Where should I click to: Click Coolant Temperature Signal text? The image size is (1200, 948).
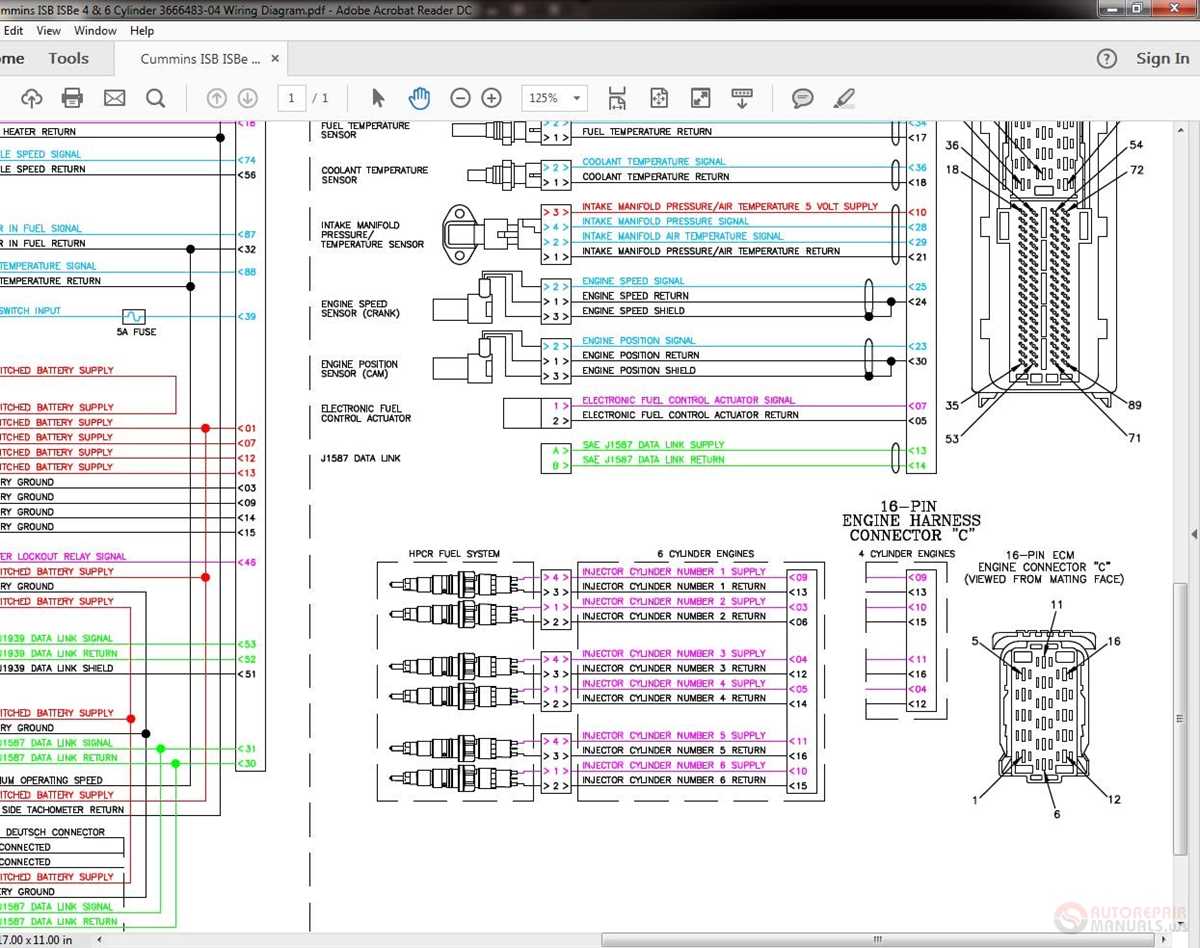tap(654, 162)
